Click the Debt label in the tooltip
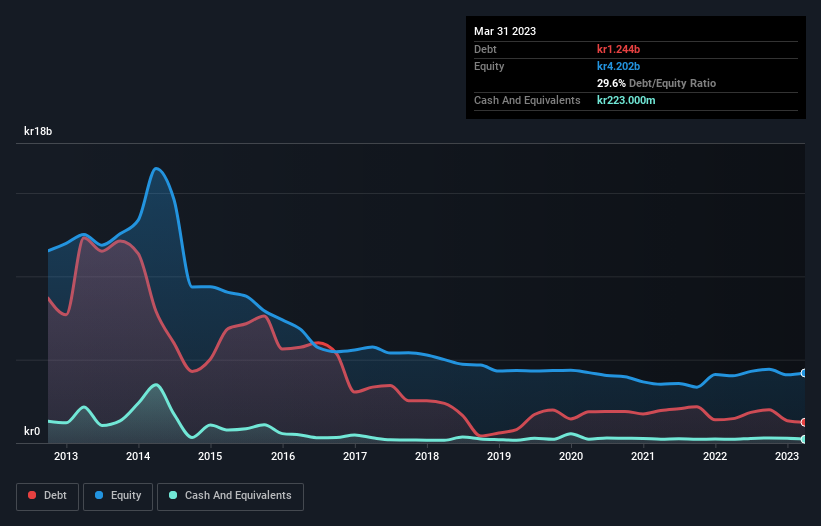 coord(485,49)
